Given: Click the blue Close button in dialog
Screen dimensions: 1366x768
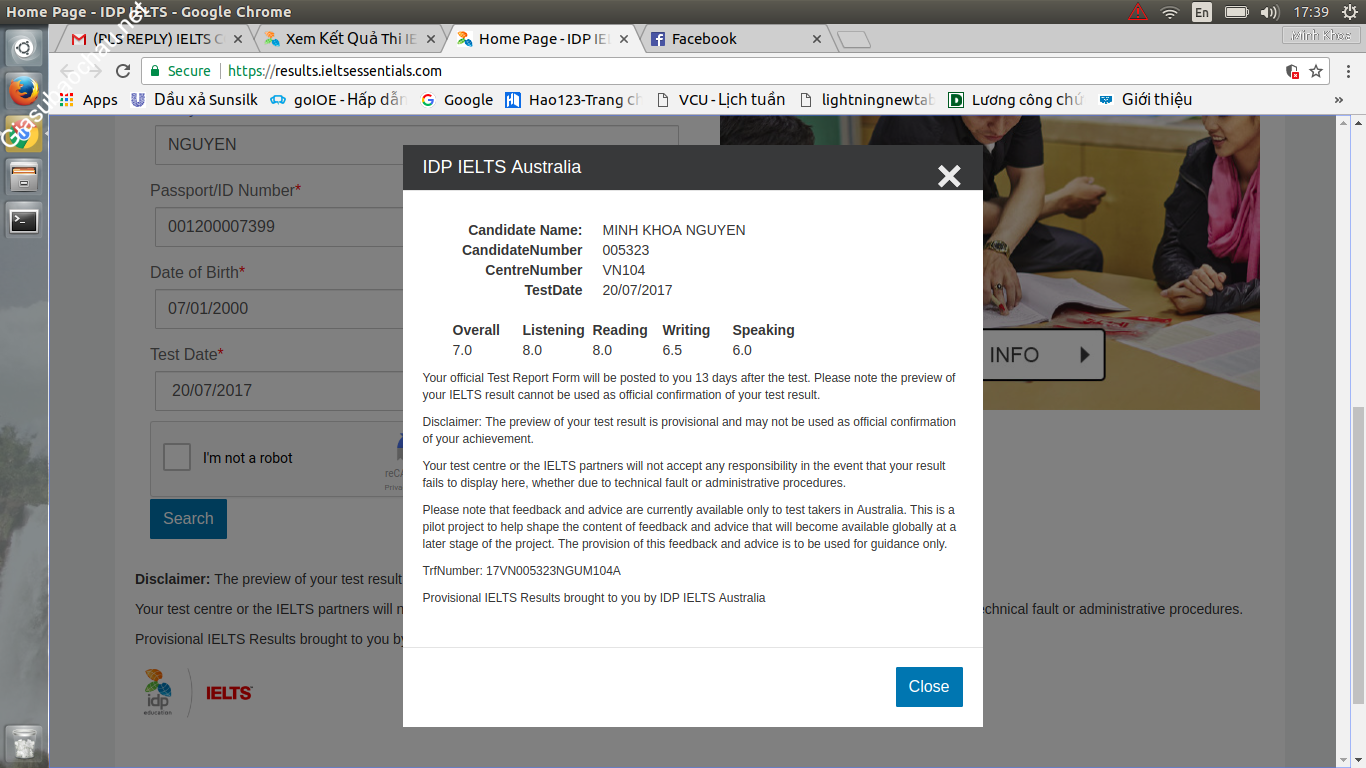Looking at the screenshot, I should click(x=928, y=687).
